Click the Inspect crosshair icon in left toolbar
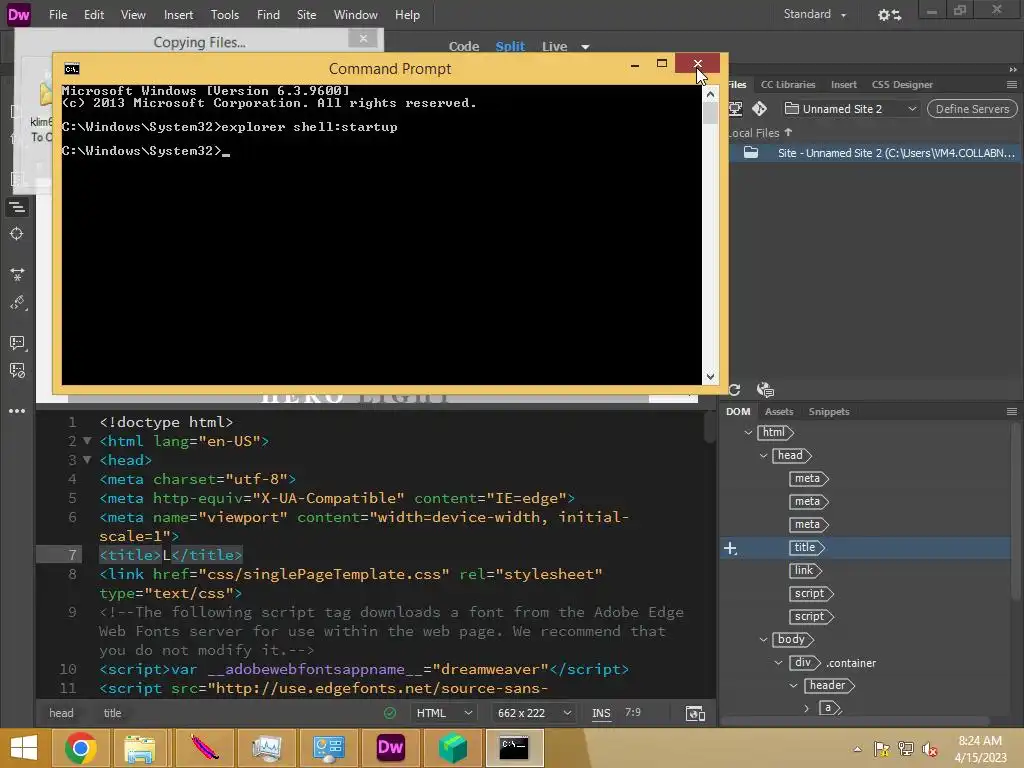 coord(17,234)
